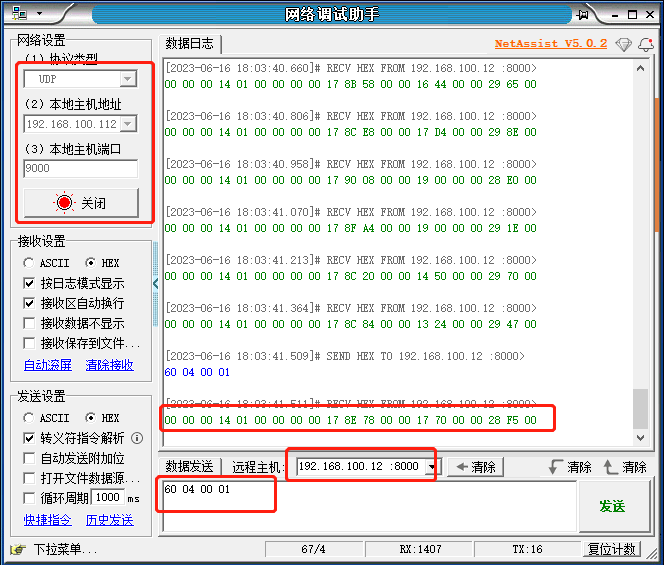Click the 自动滚屏 link
This screenshot has height=565, width=664.
[x=48, y=365]
